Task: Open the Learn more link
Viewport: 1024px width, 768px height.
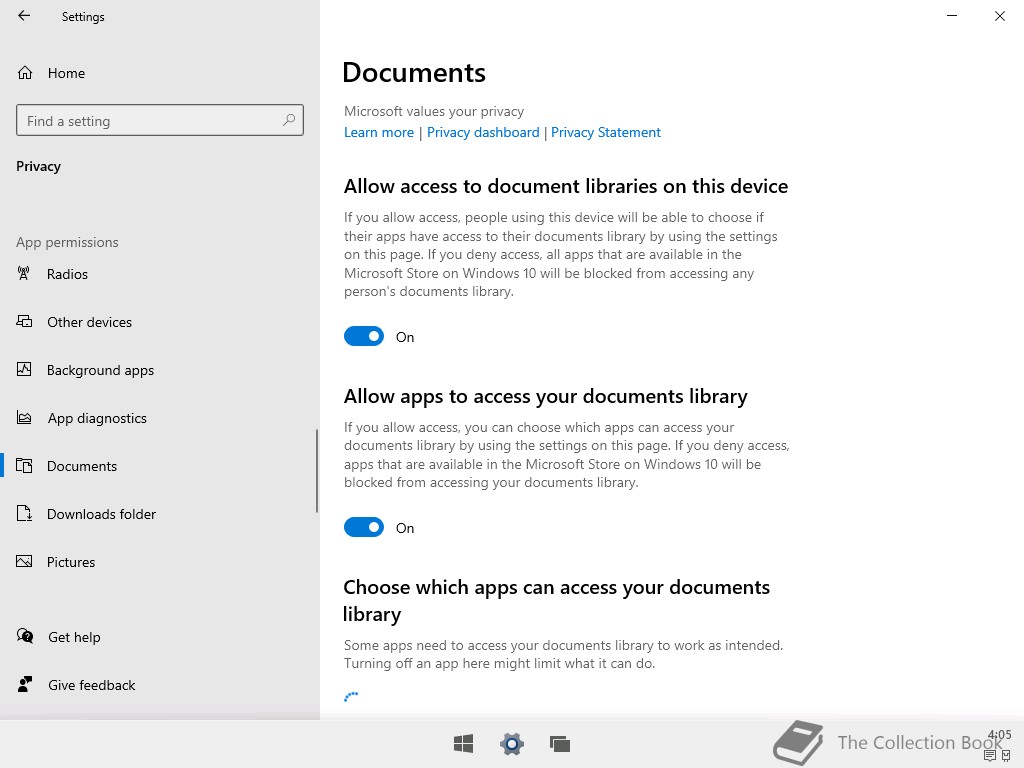Action: tap(379, 133)
